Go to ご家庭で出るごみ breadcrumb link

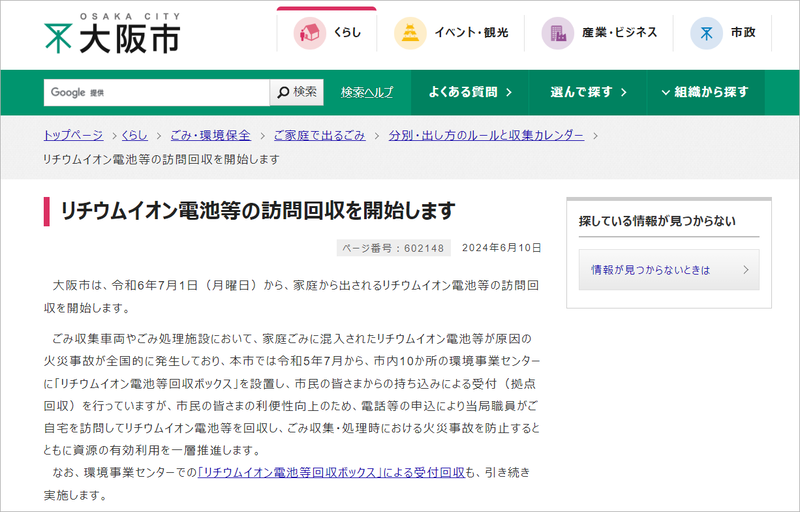[319, 135]
